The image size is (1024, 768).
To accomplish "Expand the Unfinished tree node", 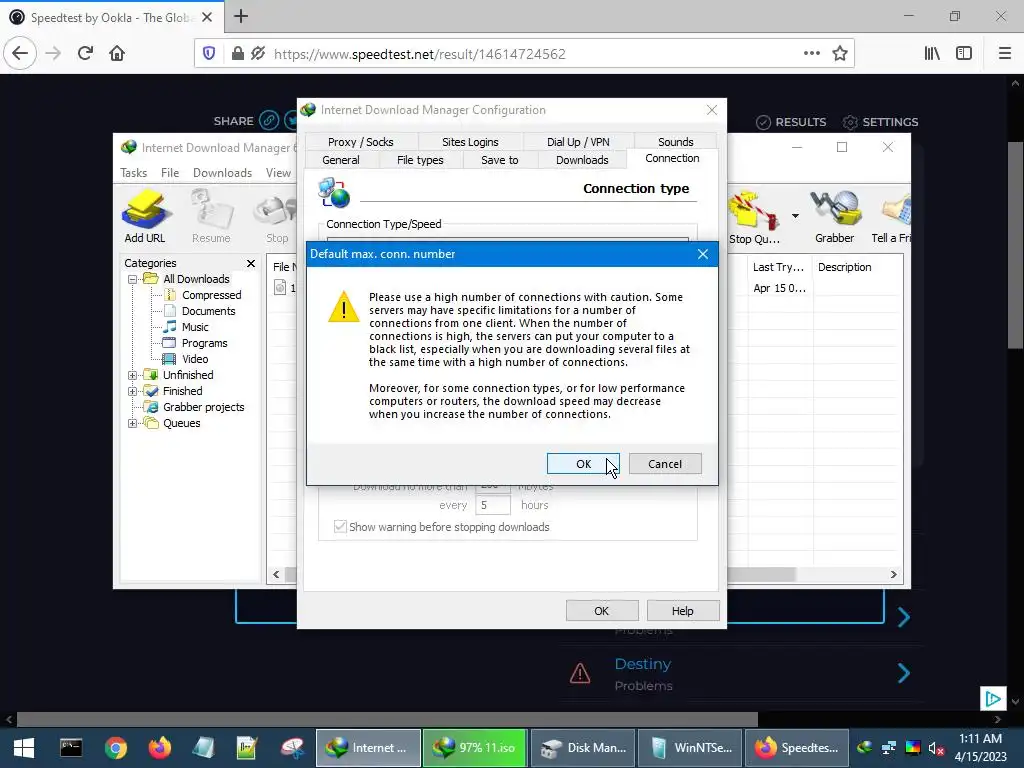I will [x=133, y=376].
